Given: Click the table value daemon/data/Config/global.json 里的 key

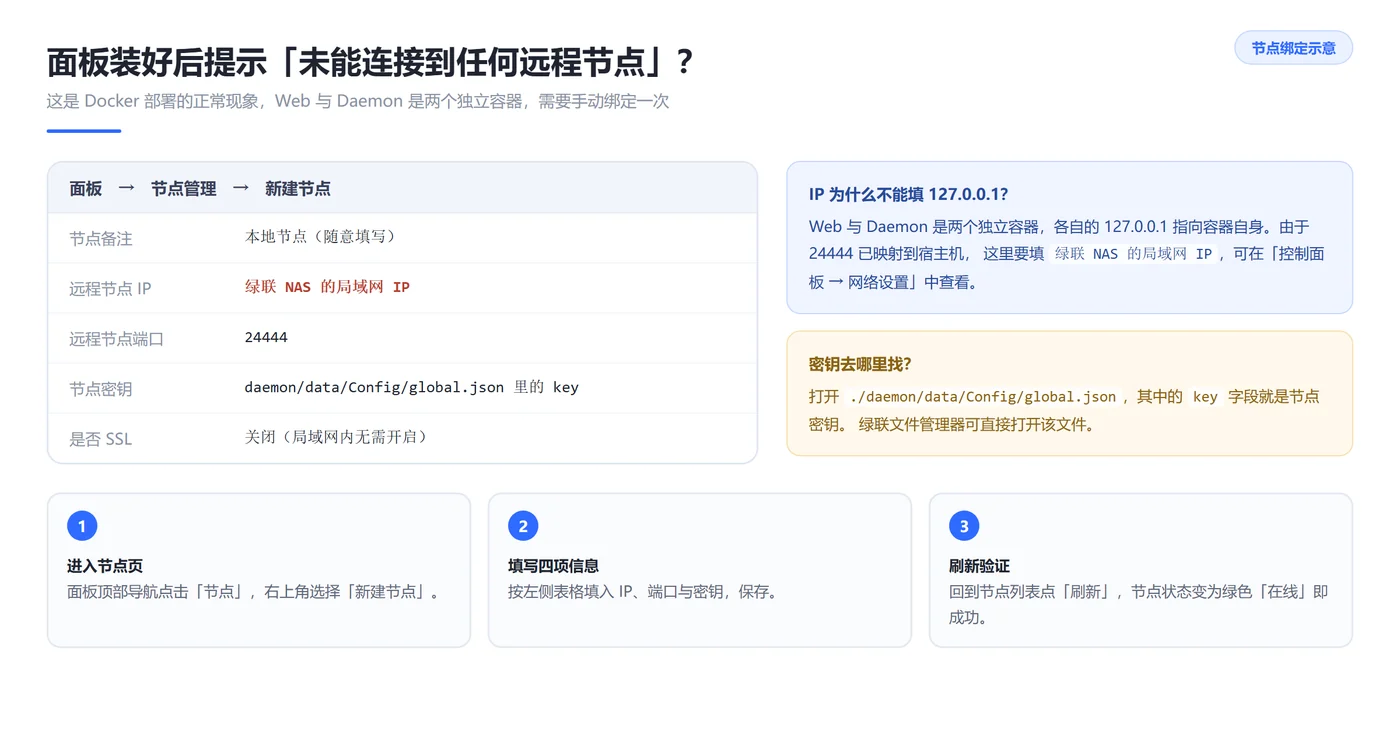Looking at the screenshot, I should pyautogui.click(x=412, y=387).
